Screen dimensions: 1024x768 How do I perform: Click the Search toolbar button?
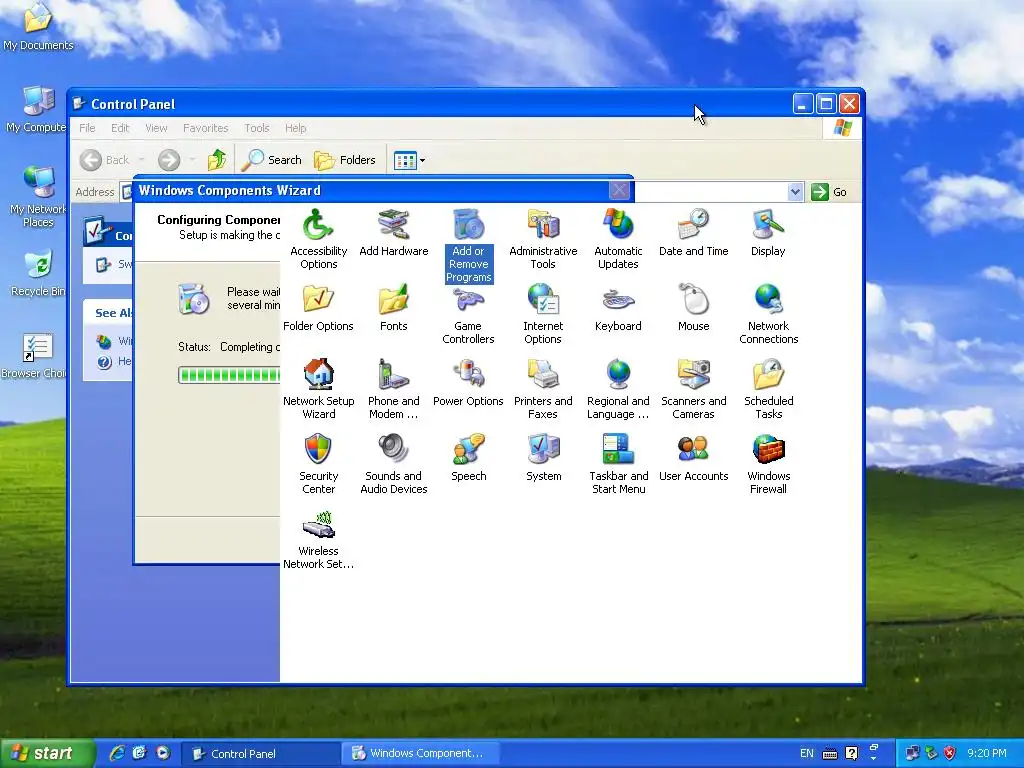click(271, 160)
